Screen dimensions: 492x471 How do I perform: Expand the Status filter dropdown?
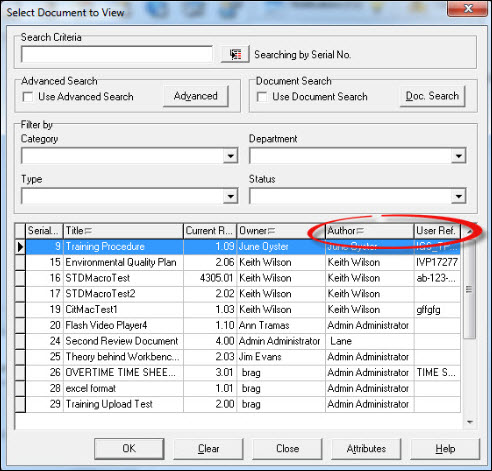point(459,196)
